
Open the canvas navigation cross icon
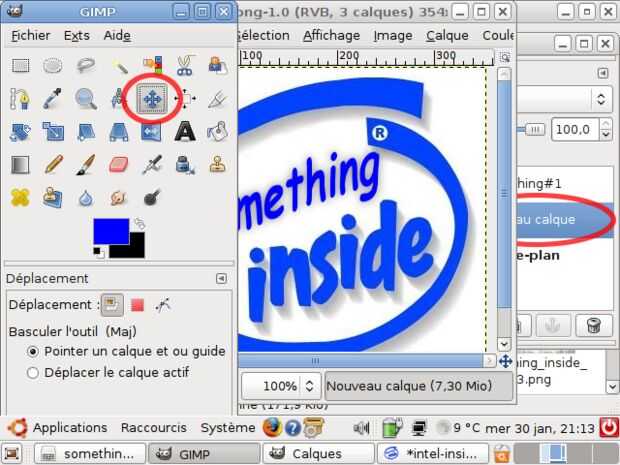(505, 361)
